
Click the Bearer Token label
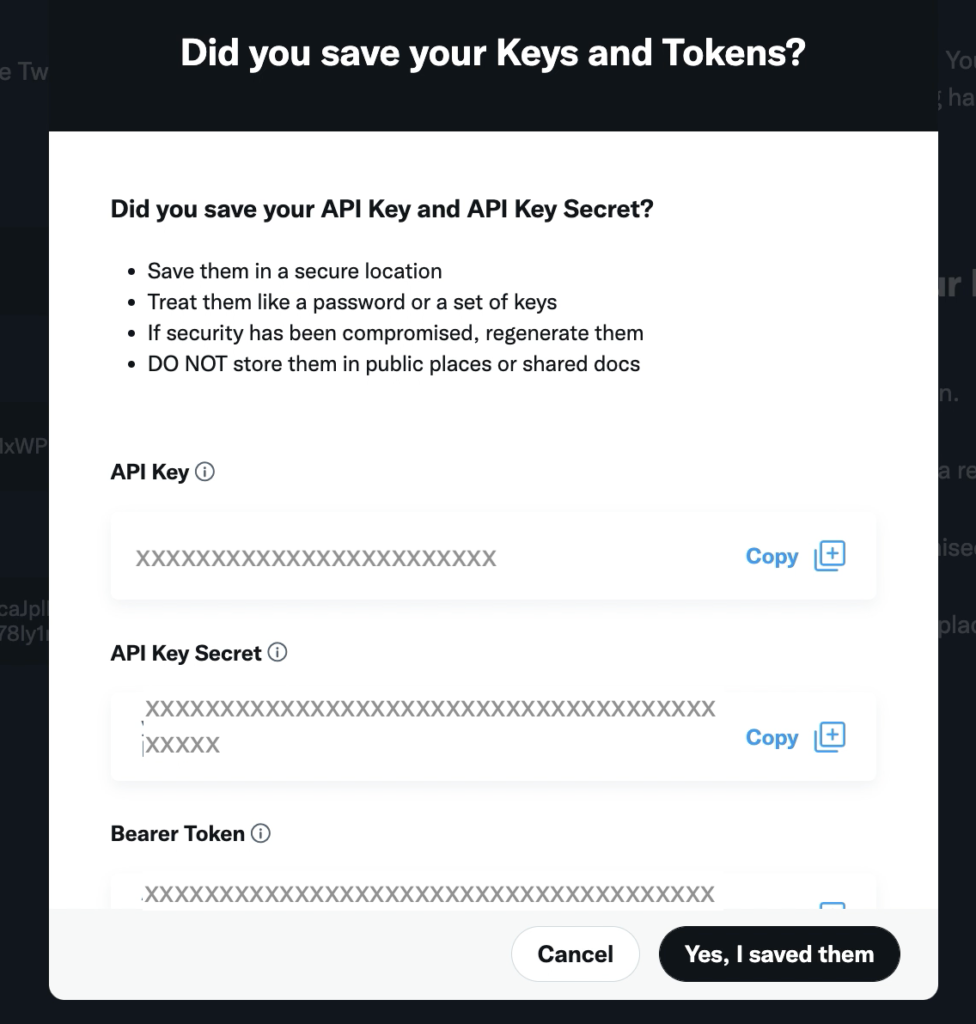(178, 834)
